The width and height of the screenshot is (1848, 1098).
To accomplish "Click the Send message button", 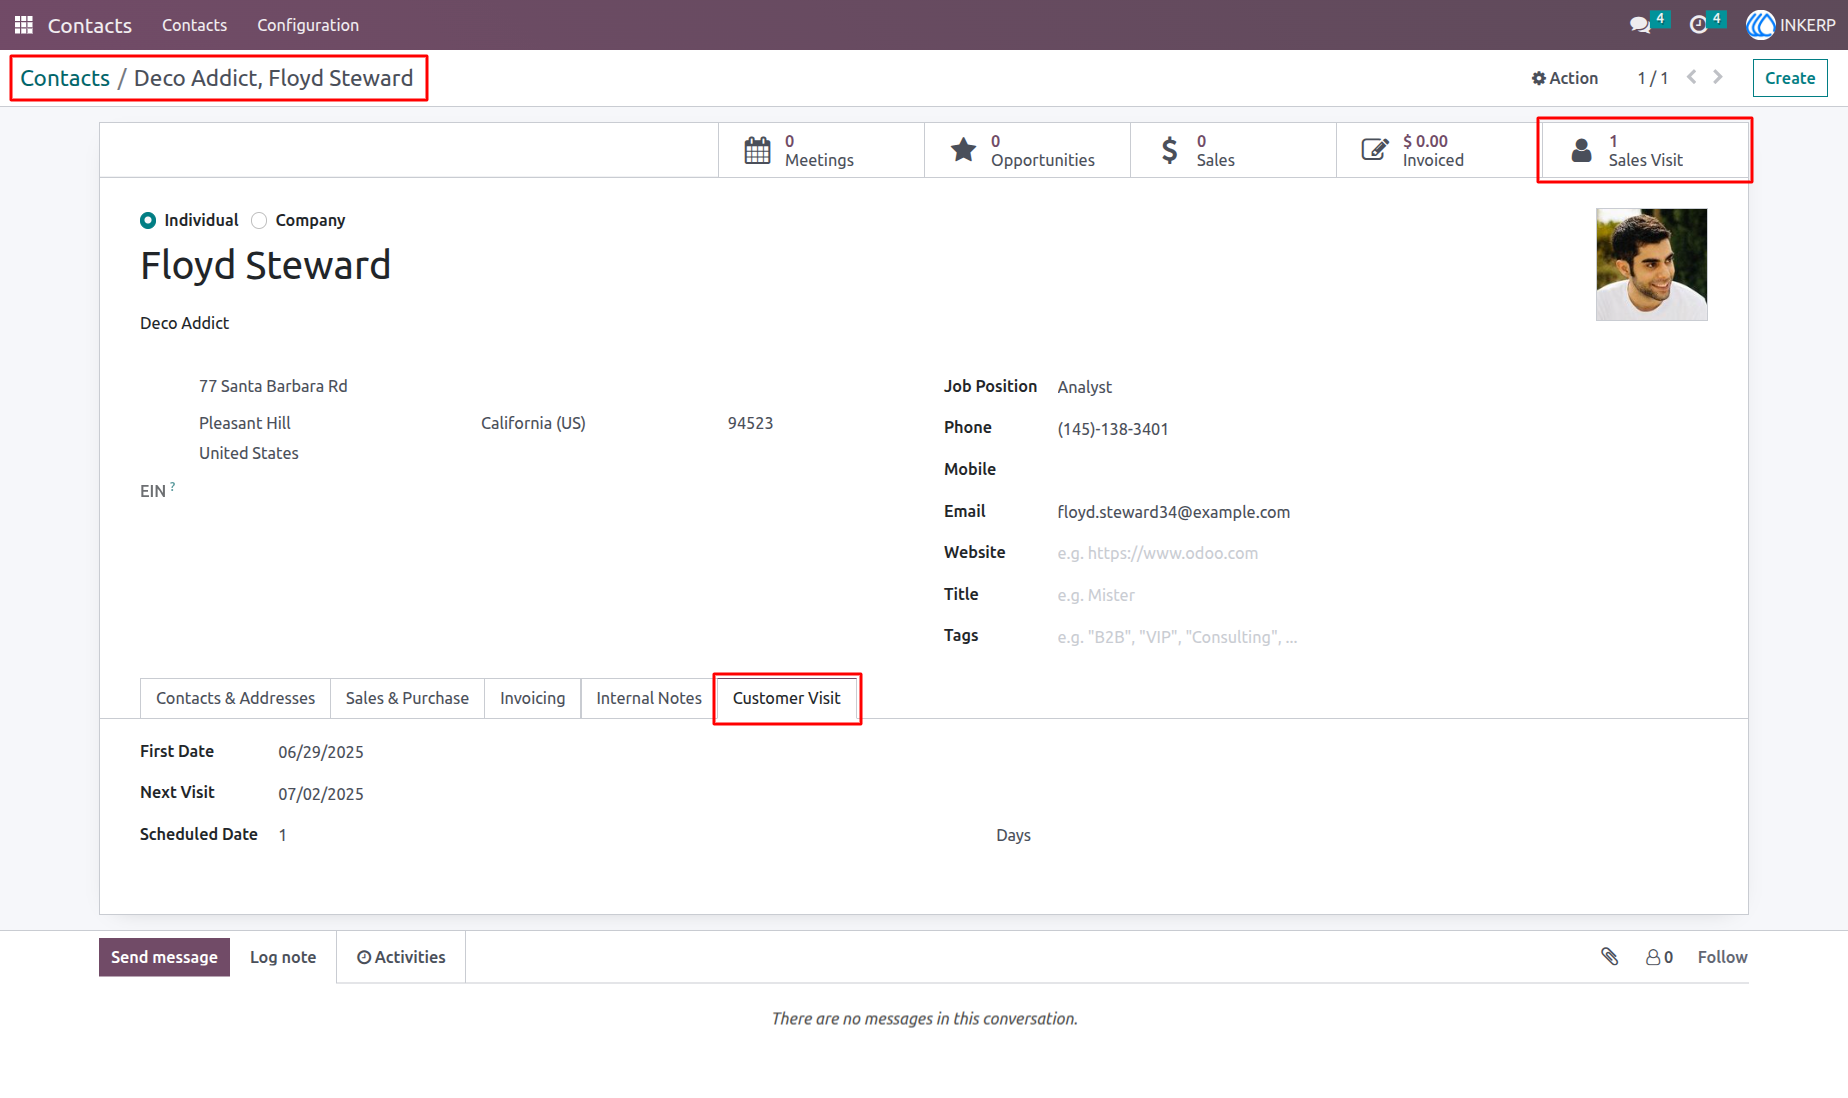I will (x=164, y=957).
